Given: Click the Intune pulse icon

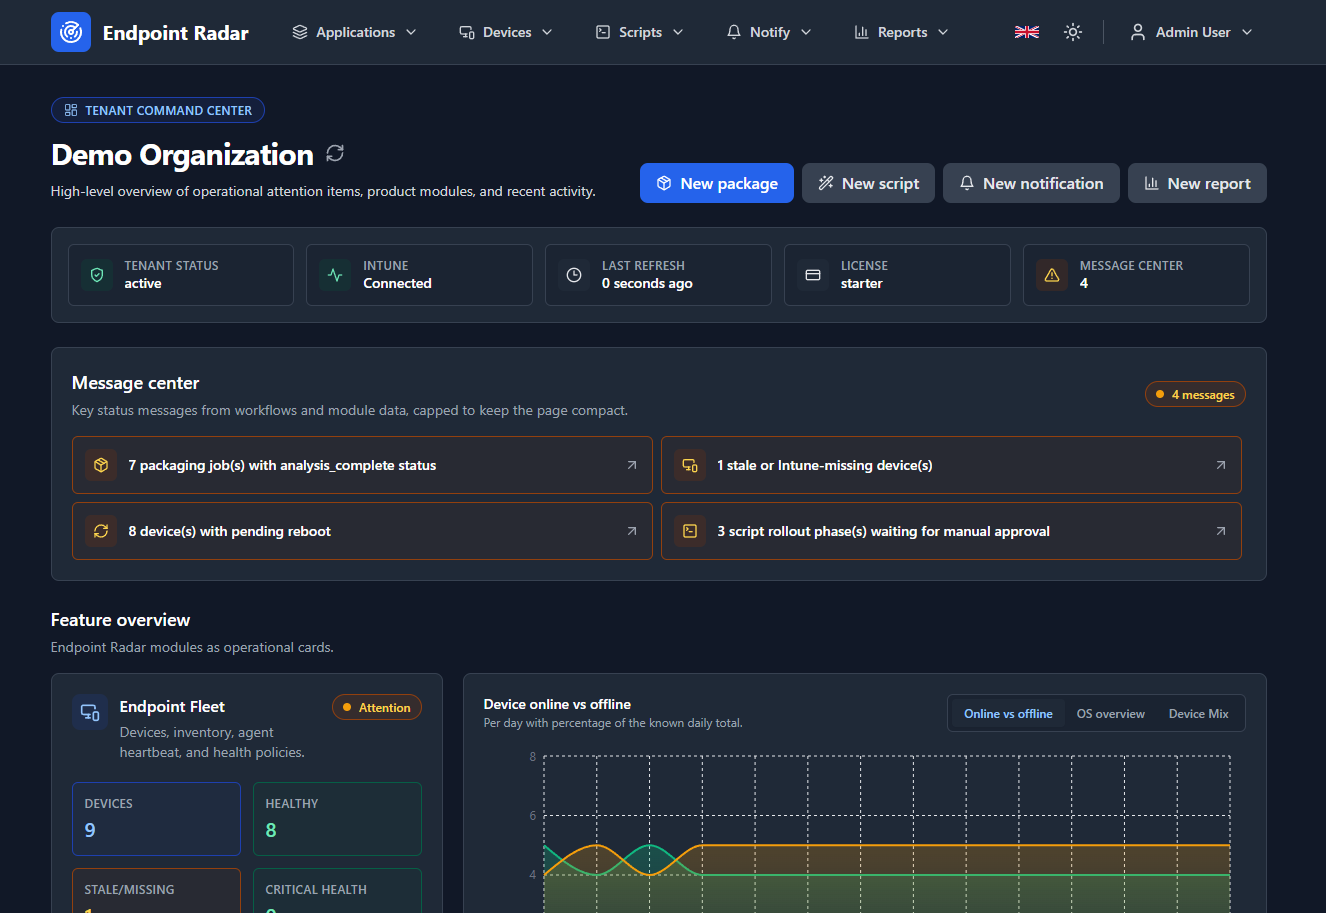Looking at the screenshot, I should (x=335, y=275).
